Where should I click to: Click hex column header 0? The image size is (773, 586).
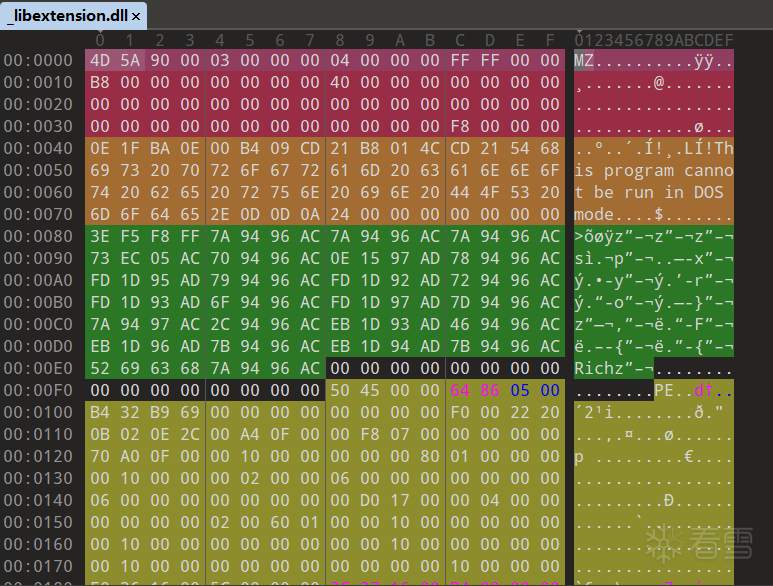[100, 40]
